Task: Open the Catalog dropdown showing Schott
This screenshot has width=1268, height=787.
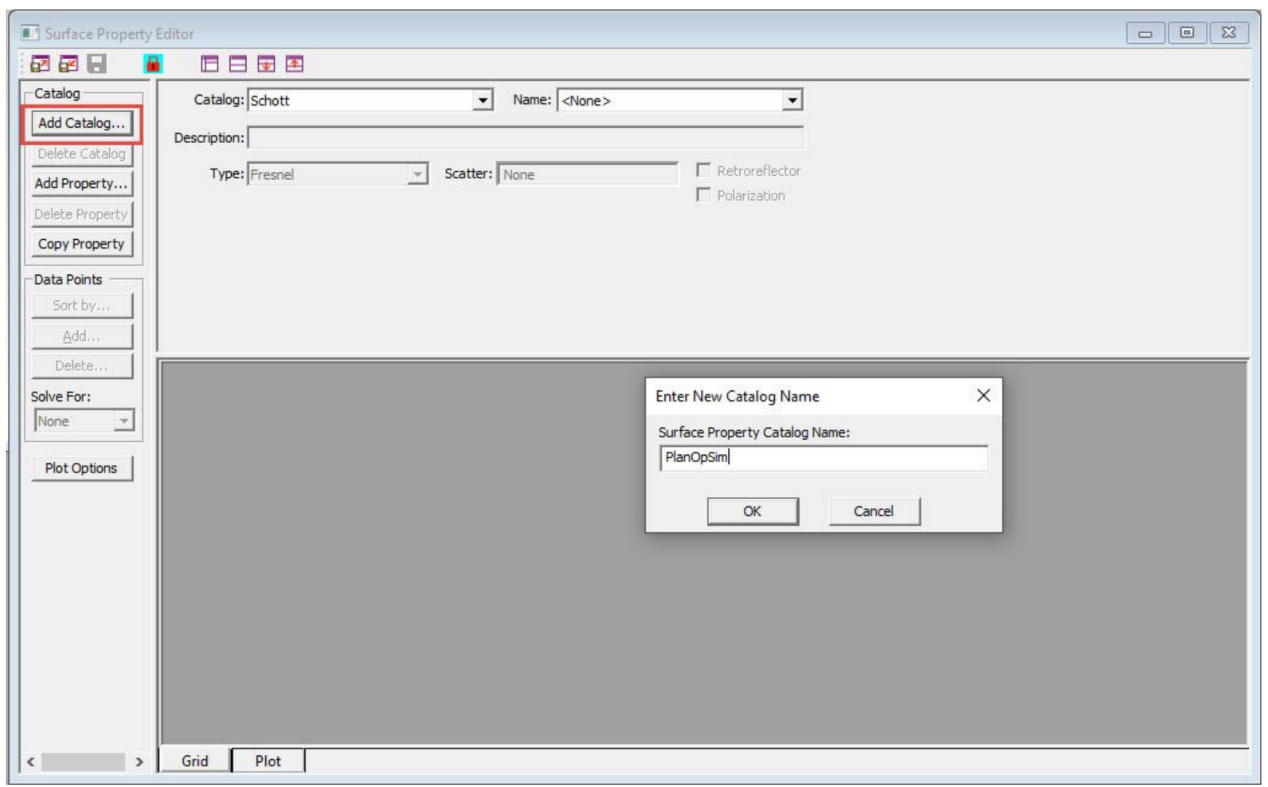Action: (484, 100)
